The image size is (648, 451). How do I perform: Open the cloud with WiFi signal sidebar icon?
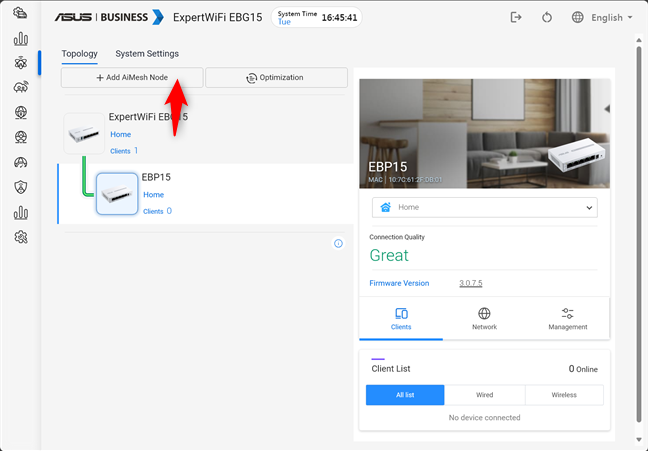tap(21, 87)
